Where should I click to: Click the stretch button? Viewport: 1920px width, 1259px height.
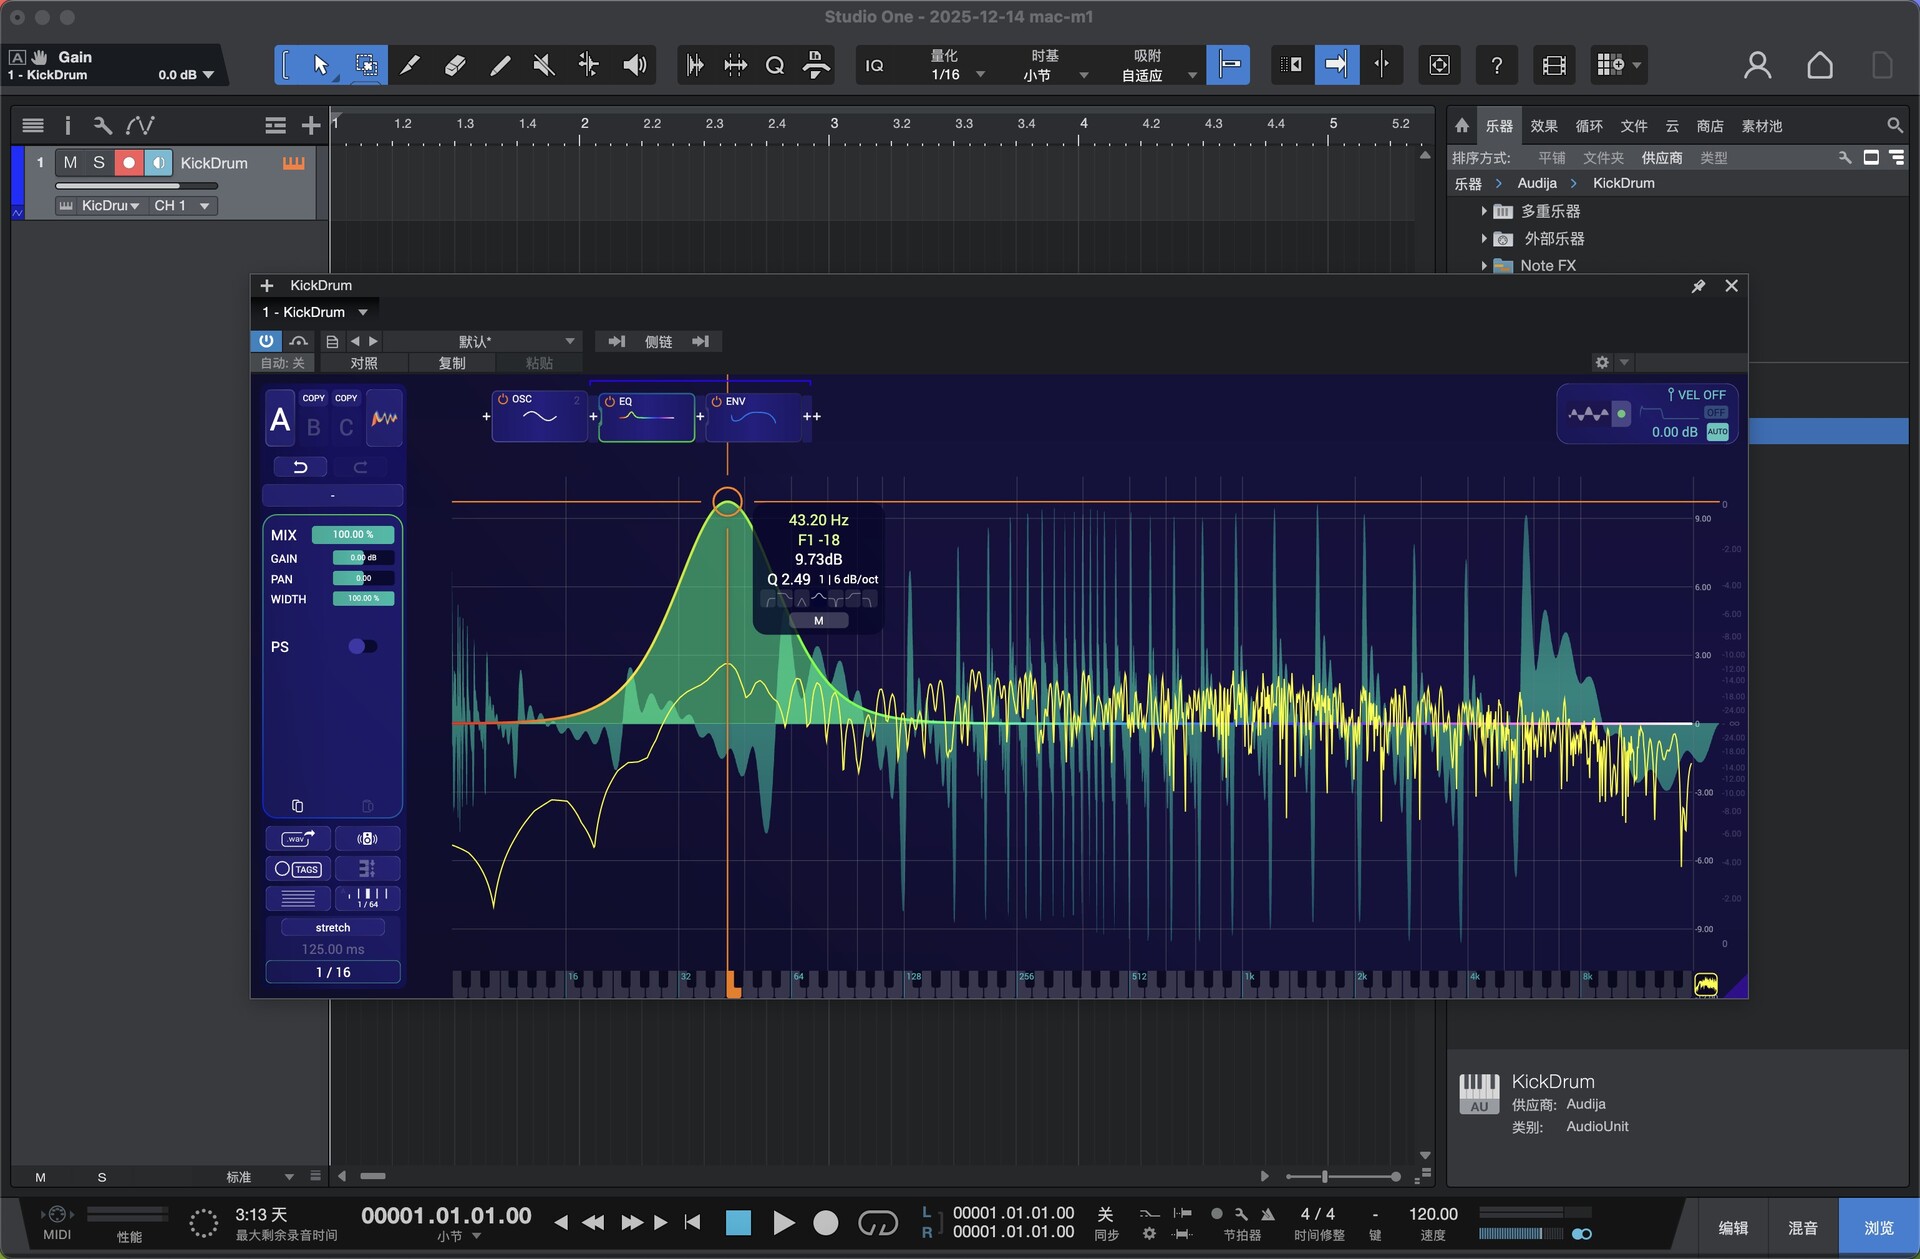(x=332, y=927)
